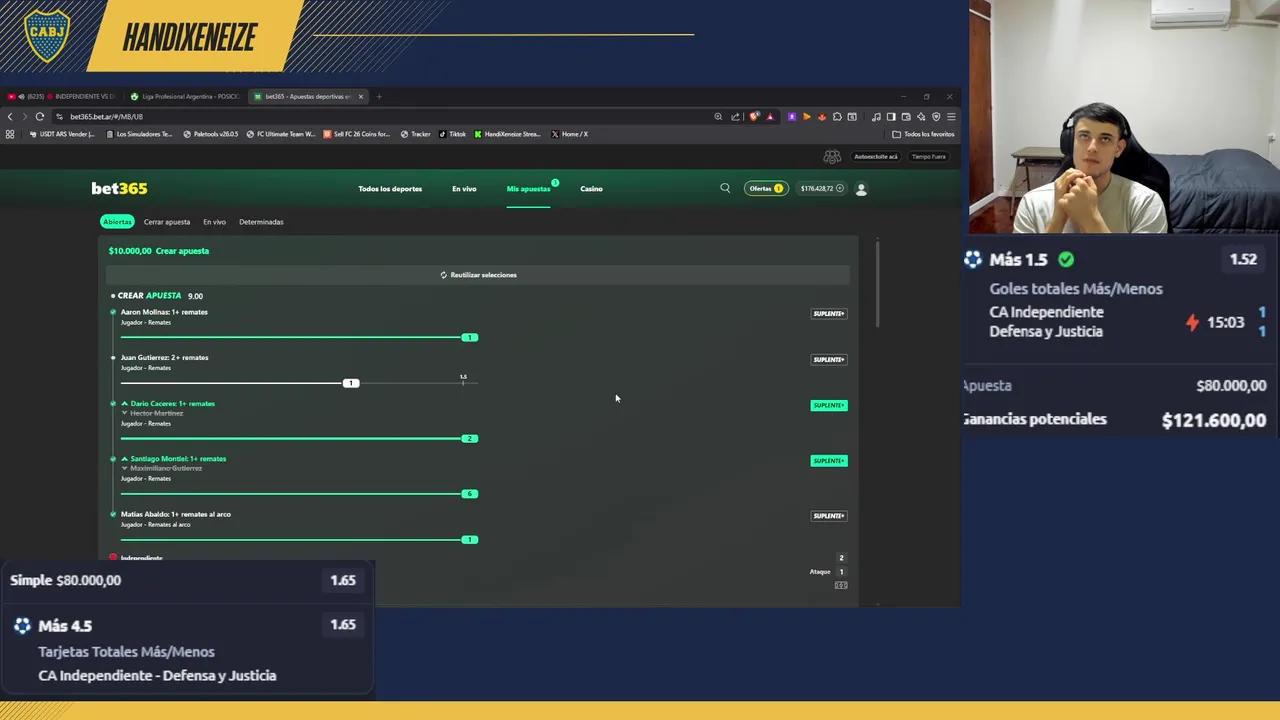Image resolution: width=1280 pixels, height=720 pixels.
Task: Open Mis apuestas section
Action: click(x=528, y=189)
